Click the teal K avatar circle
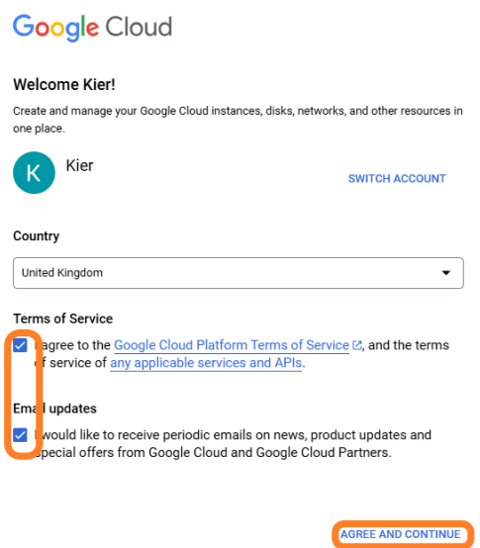The image size is (480, 548). point(34,173)
